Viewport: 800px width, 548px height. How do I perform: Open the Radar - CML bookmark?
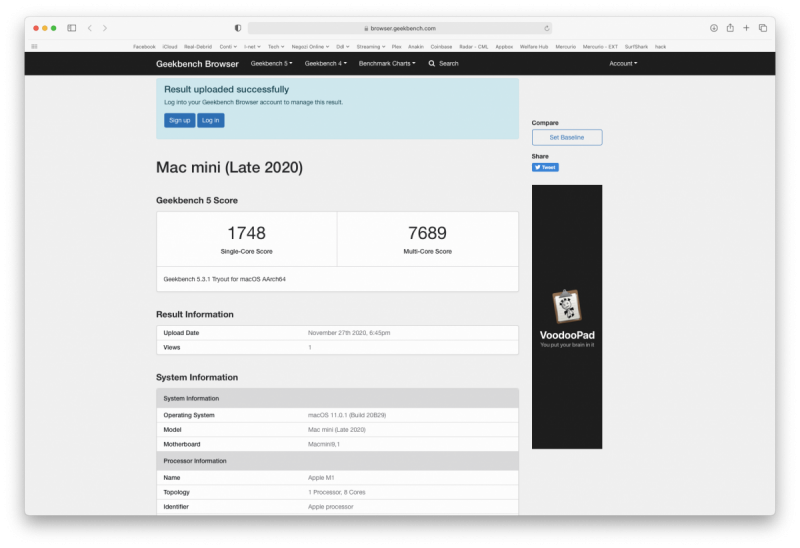tap(473, 46)
